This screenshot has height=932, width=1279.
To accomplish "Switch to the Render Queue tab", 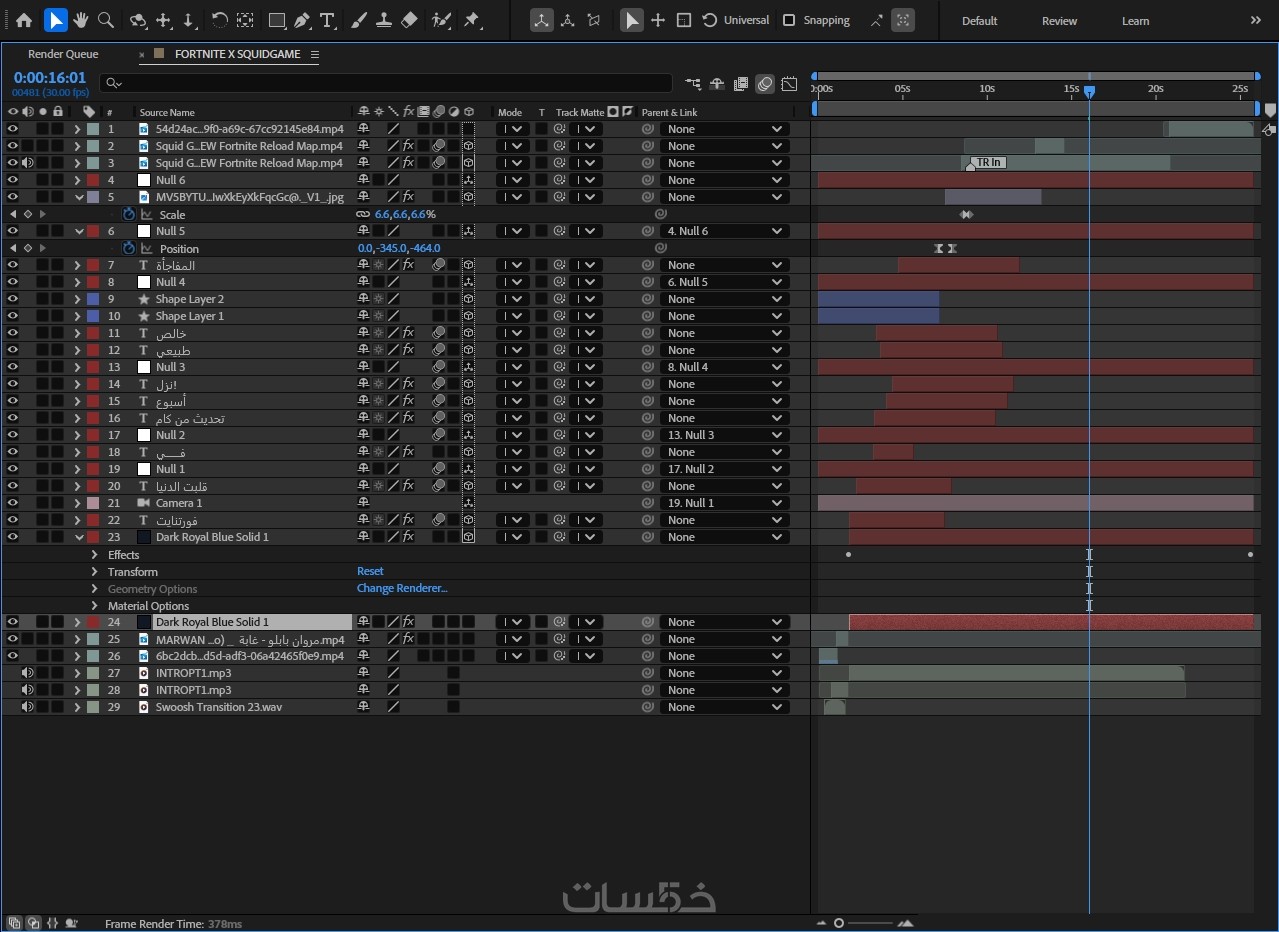I will coord(63,54).
